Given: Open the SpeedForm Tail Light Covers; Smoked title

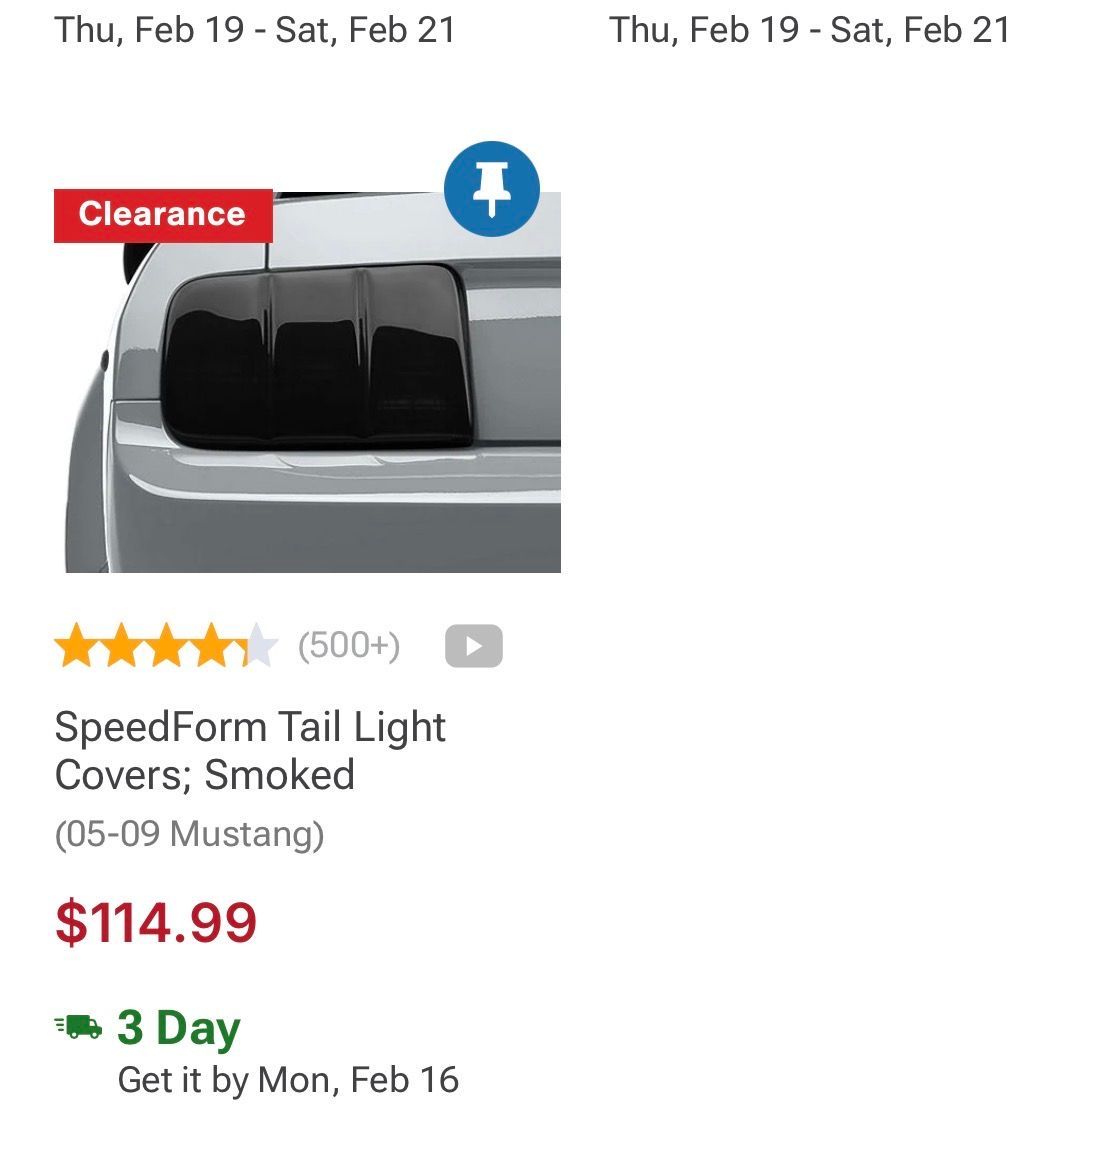Looking at the screenshot, I should pyautogui.click(x=250, y=750).
